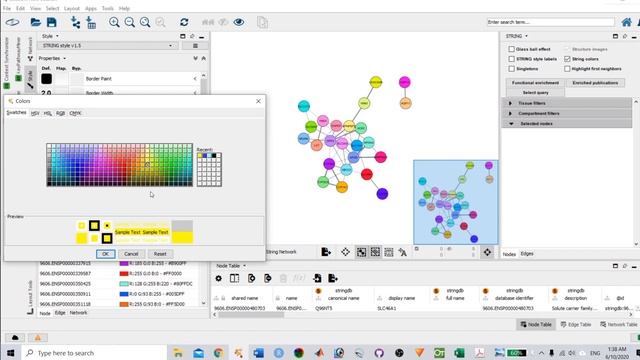Show table columns chooser icon
640x360 pixels.
point(234,278)
